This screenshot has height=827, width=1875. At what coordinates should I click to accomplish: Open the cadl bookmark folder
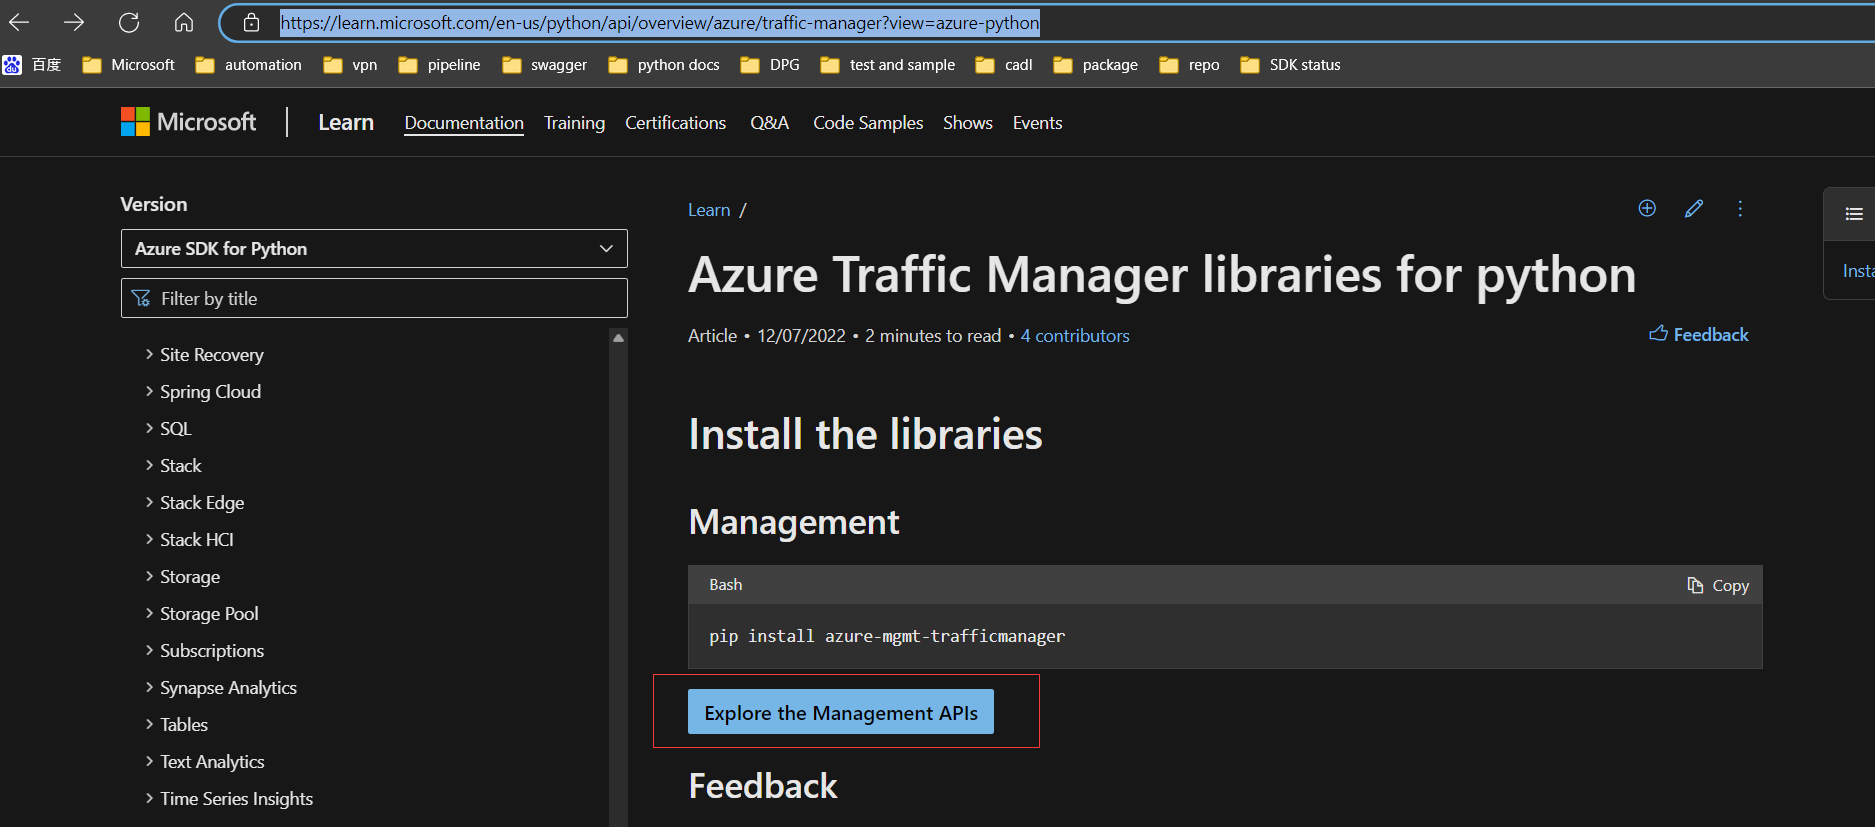(x=1004, y=65)
